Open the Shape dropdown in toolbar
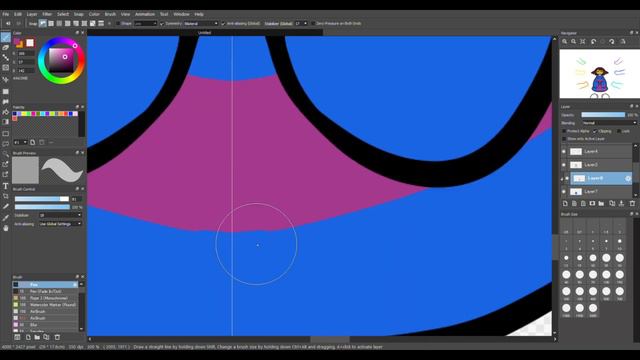 click(146, 24)
